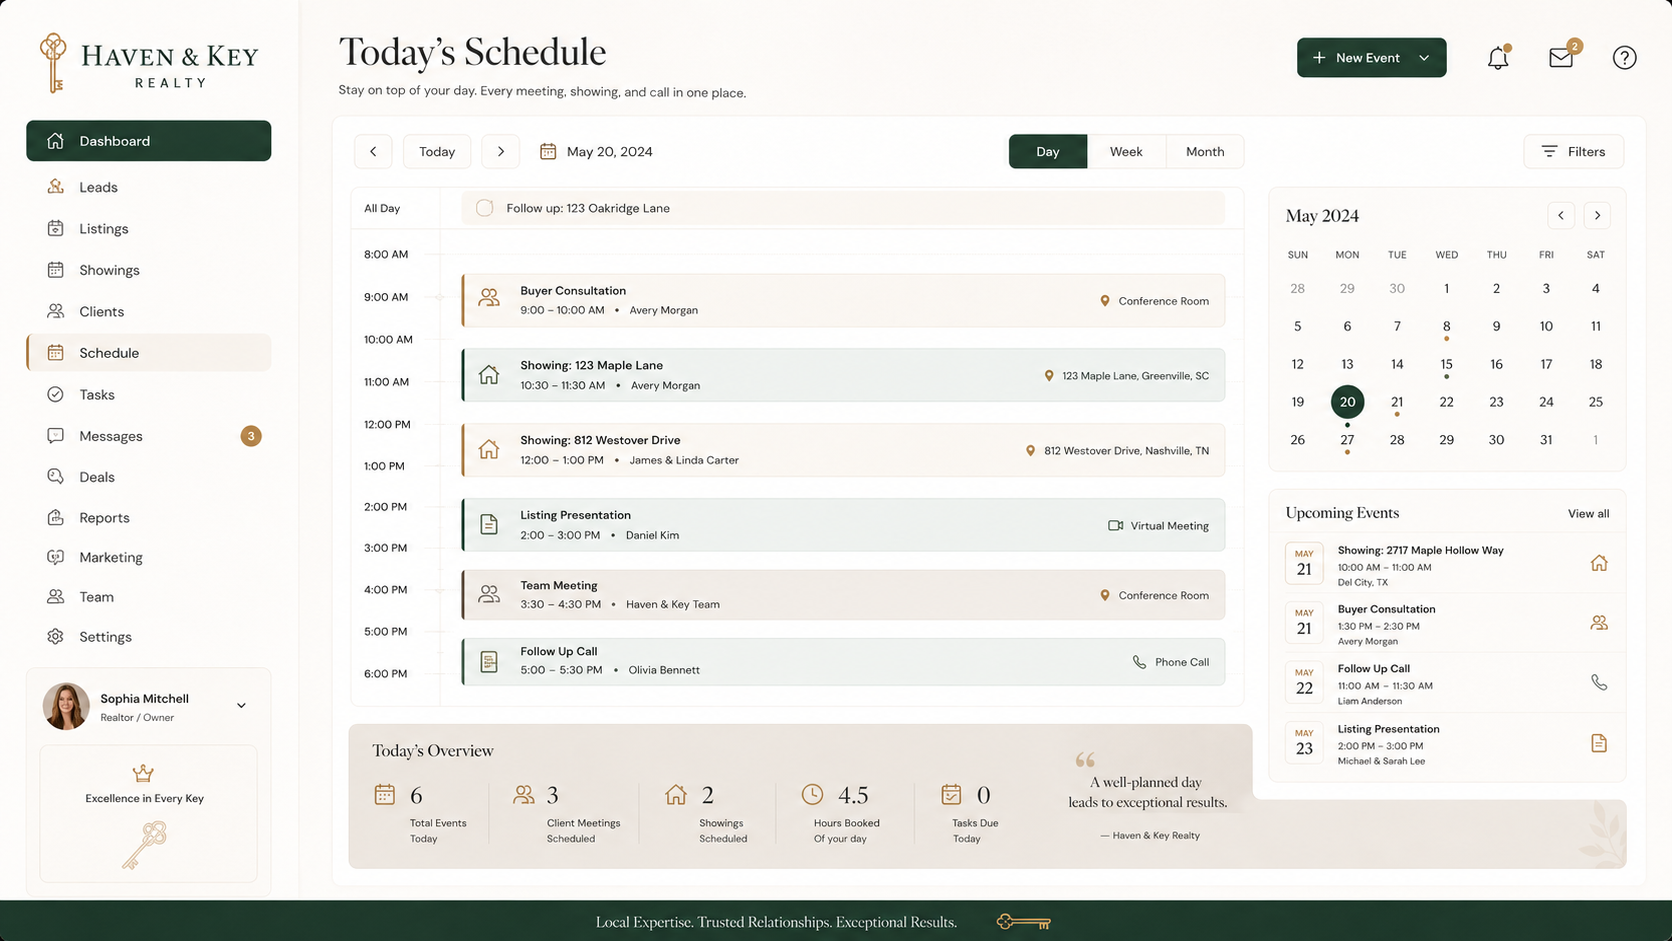Select May 15 in the mini calendar
The width and height of the screenshot is (1672, 941).
tap(1446, 364)
